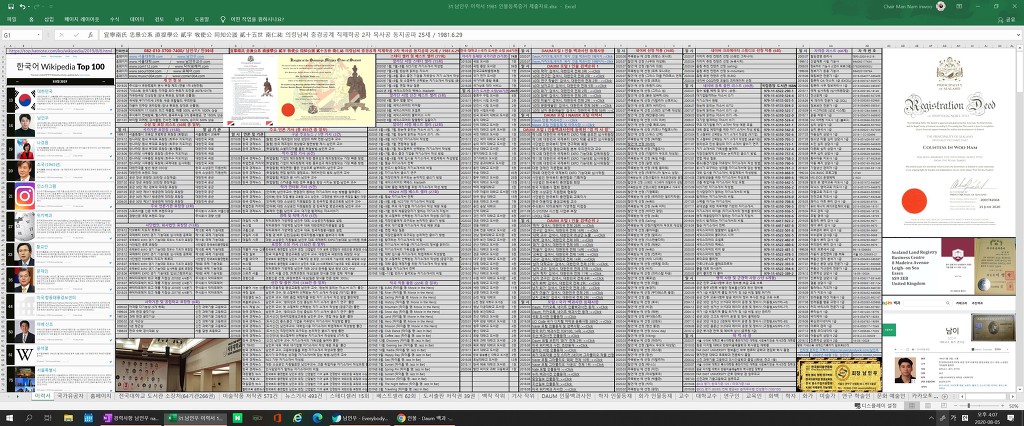The image size is (1024, 426).
Task: Open the Windows Start menu
Action: (x=9, y=416)
